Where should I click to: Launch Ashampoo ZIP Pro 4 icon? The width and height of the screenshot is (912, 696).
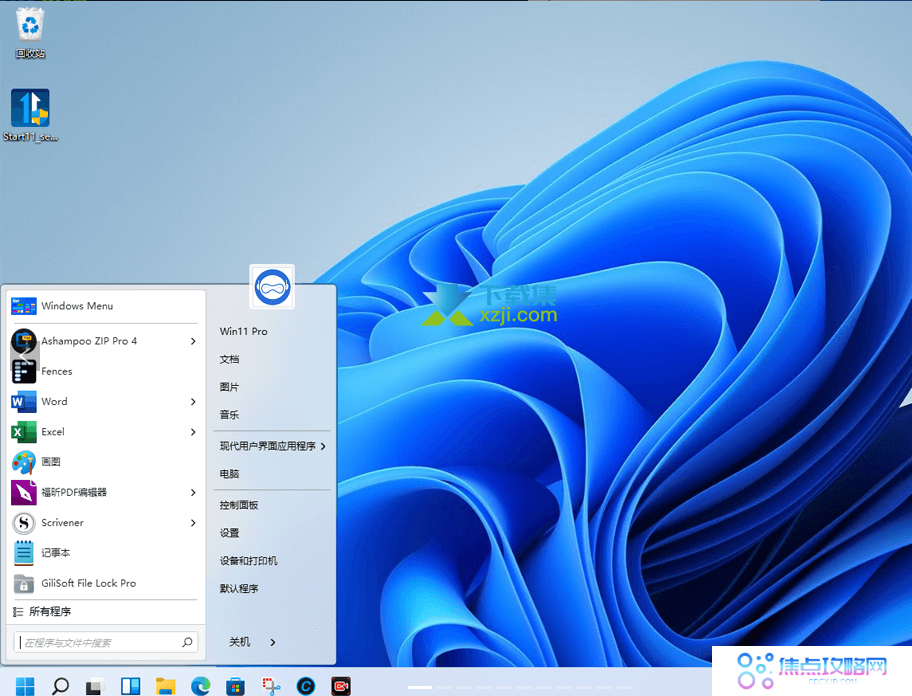(24, 341)
